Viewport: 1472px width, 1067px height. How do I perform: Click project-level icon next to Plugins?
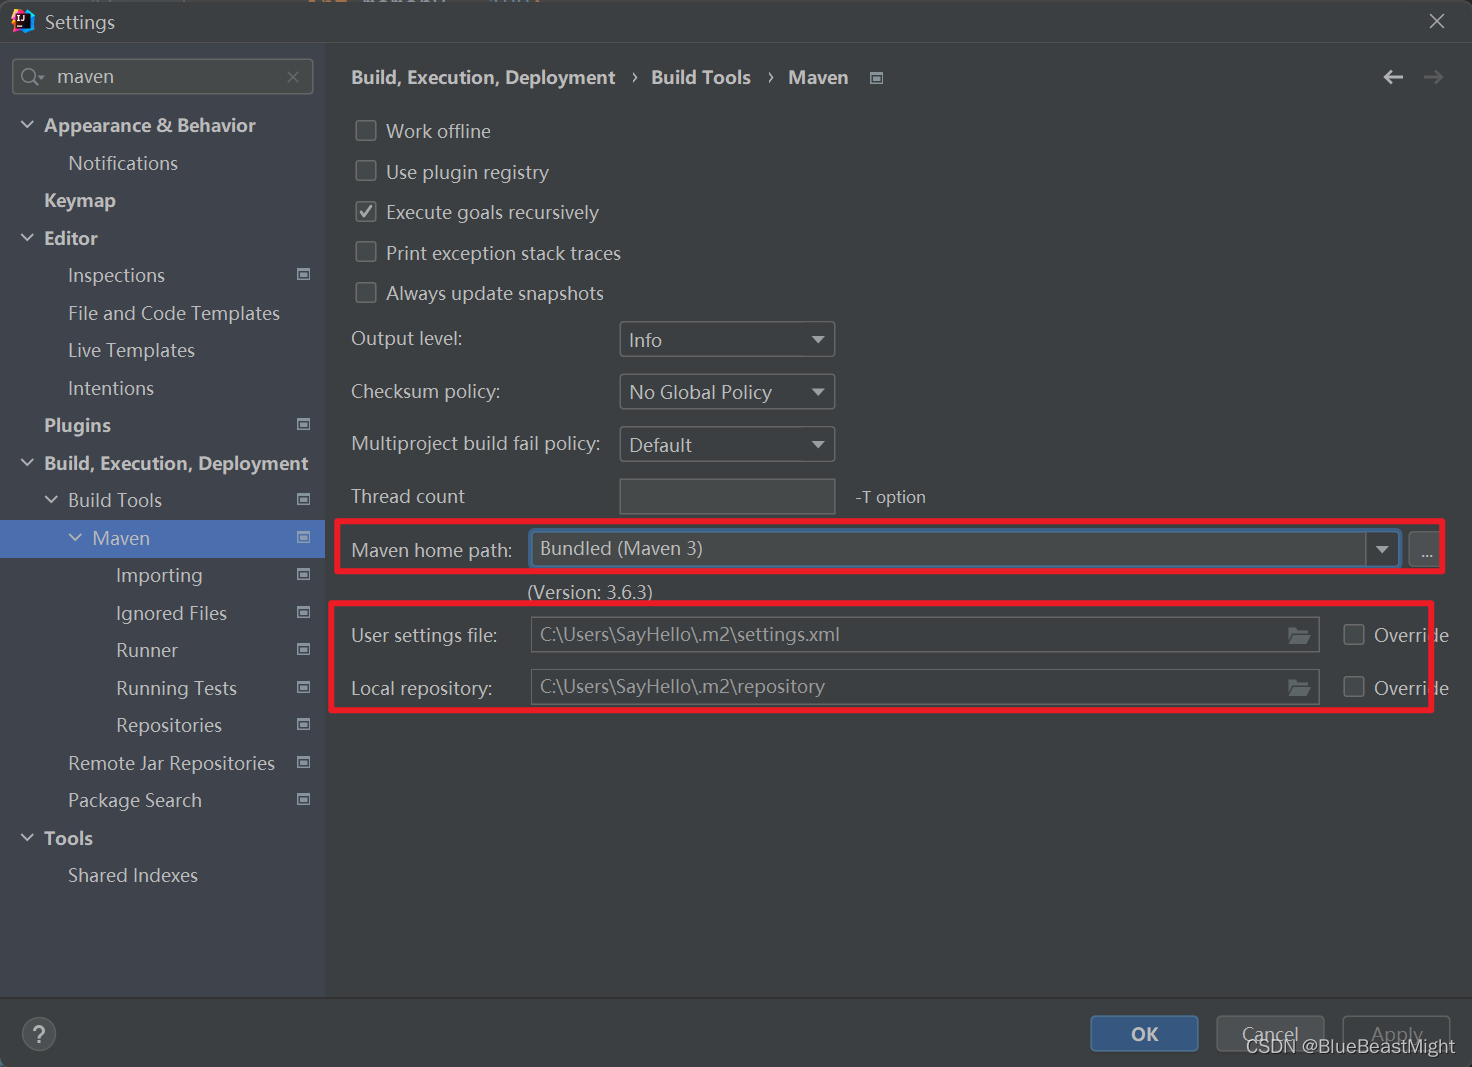point(304,424)
